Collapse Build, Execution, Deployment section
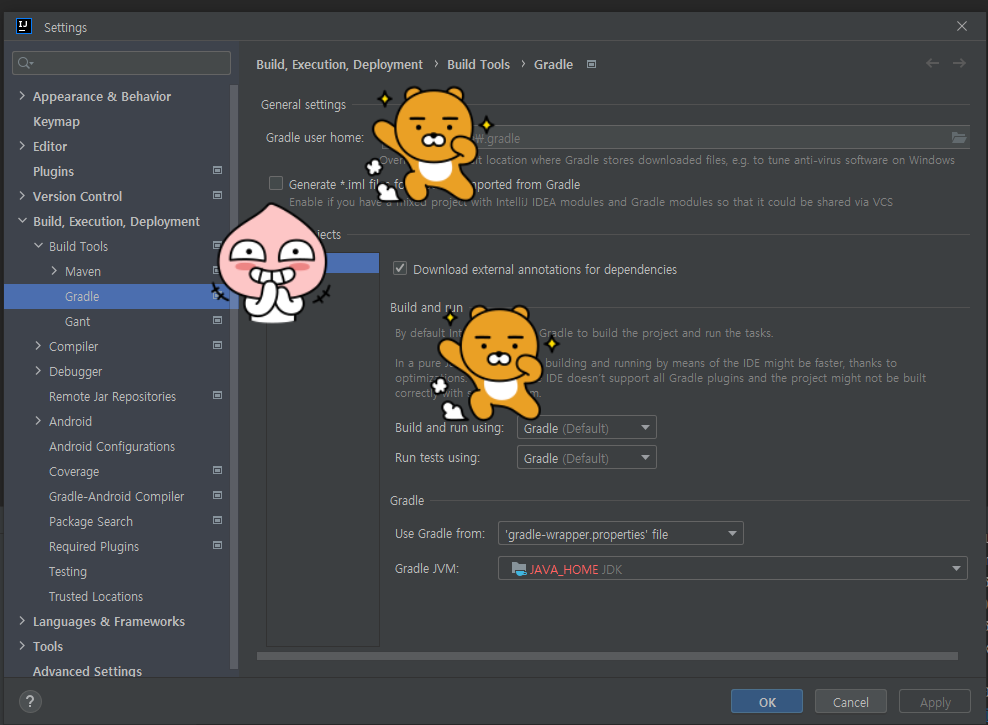The image size is (988, 725). 22,221
